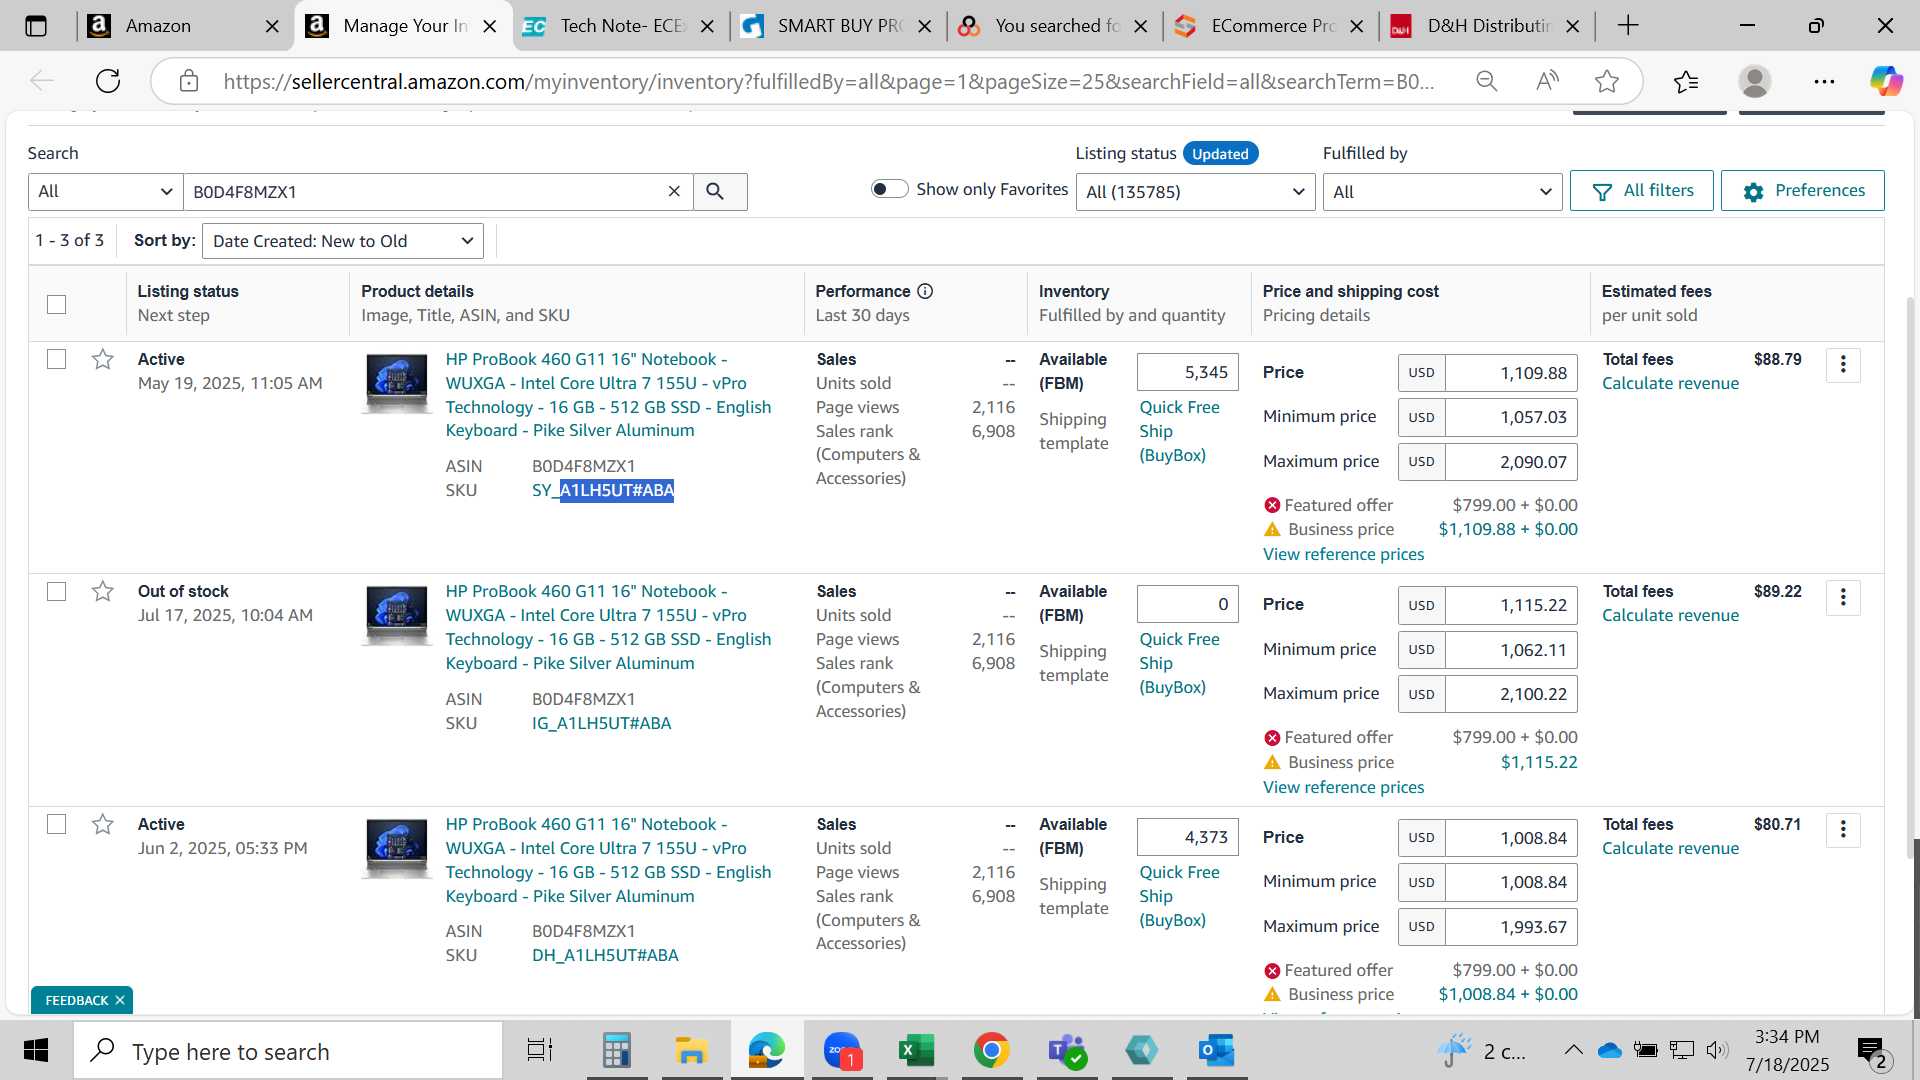Edit maximum price field showing 1,993.67
The width and height of the screenshot is (1920, 1080).
click(1511, 927)
